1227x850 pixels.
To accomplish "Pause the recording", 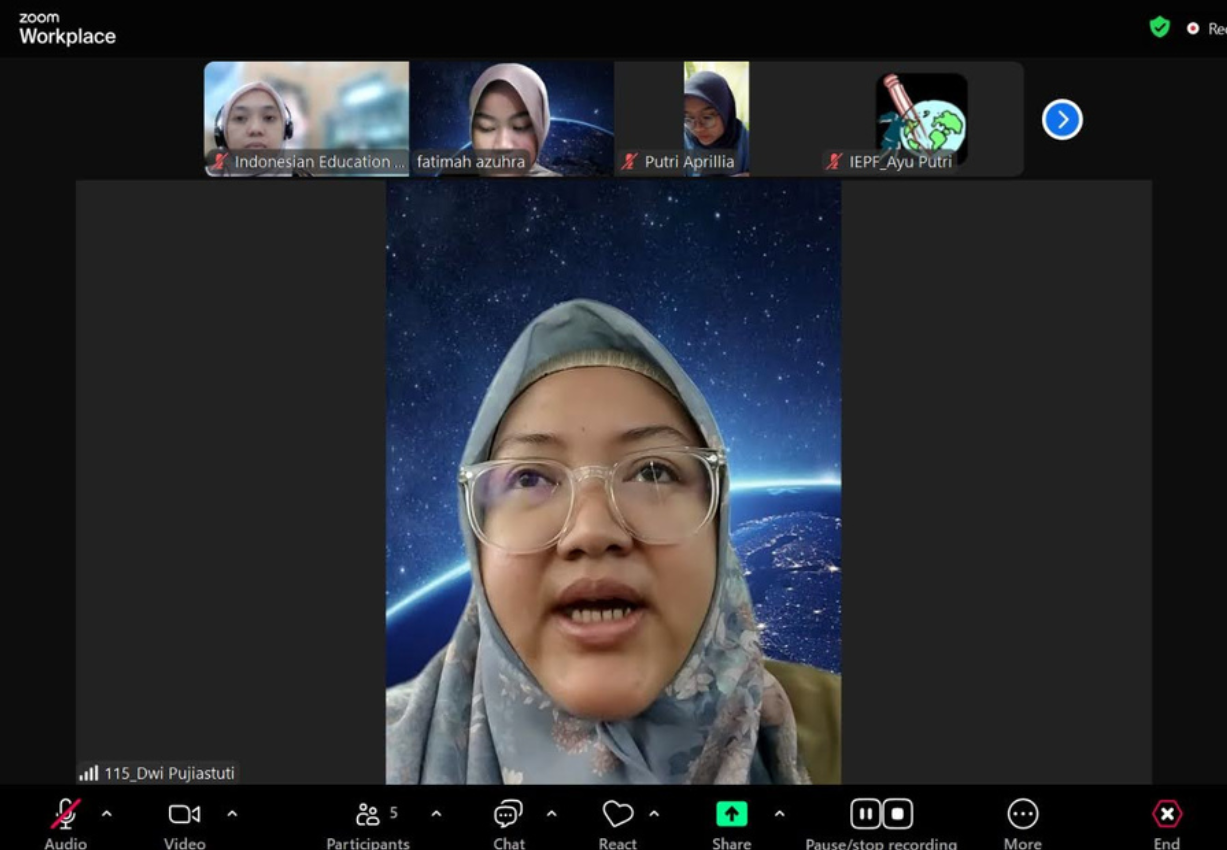I will [x=865, y=815].
